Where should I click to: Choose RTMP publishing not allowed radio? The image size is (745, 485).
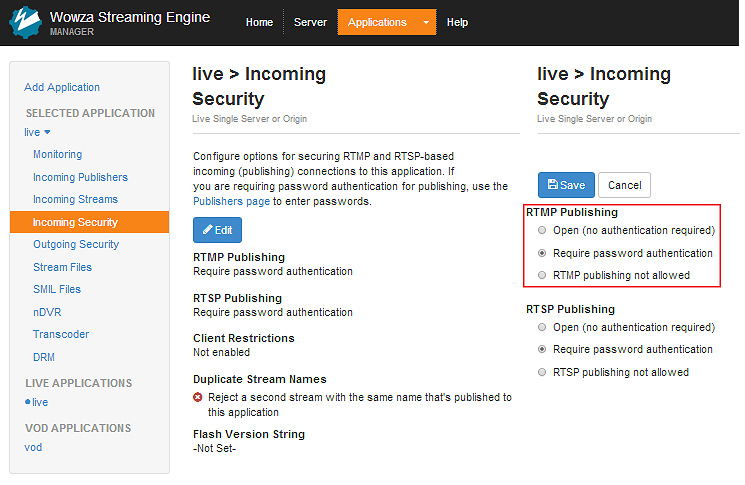pyautogui.click(x=542, y=275)
